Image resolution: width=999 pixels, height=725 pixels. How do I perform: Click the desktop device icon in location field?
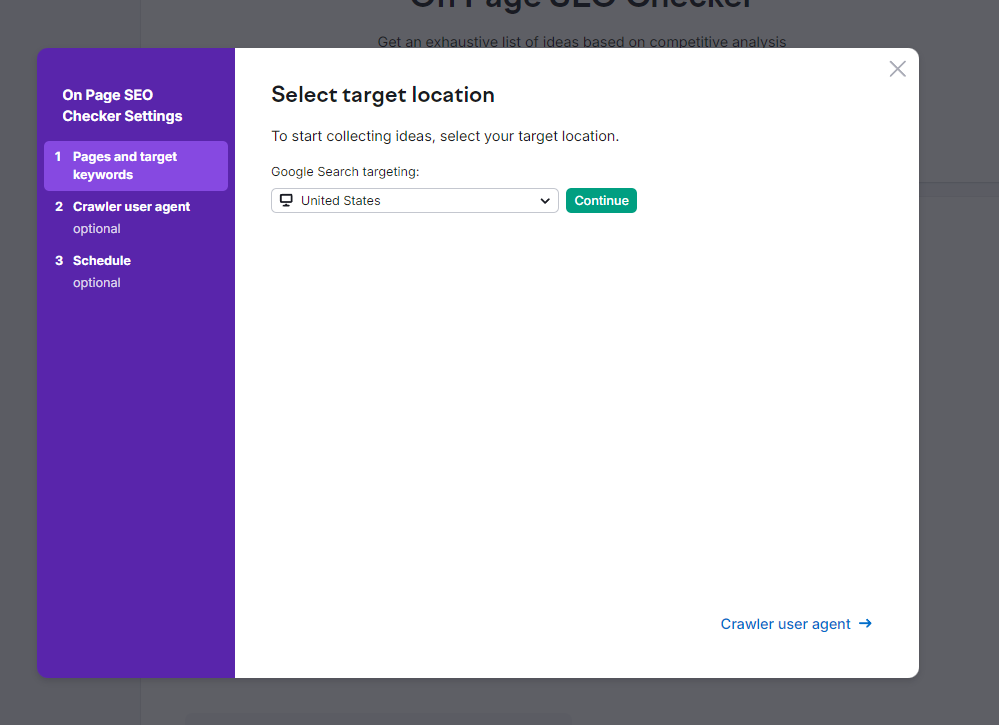click(286, 201)
